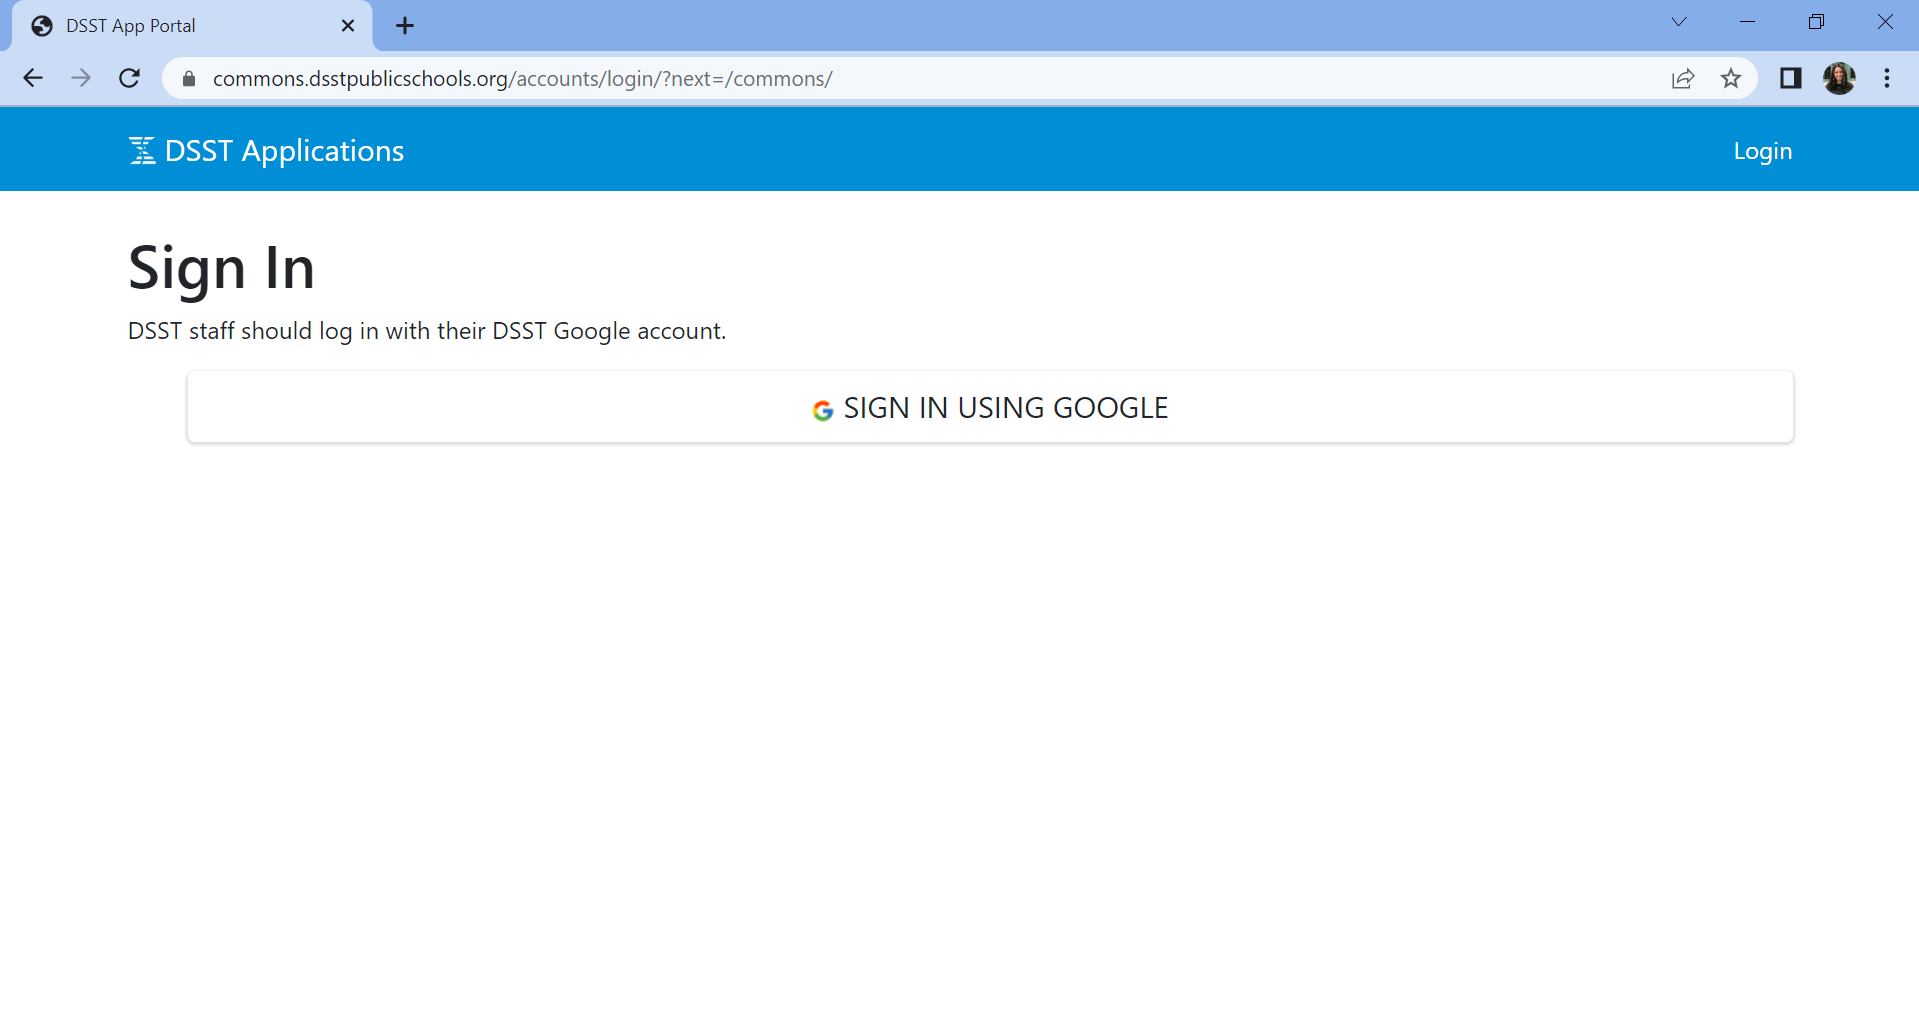Click the DSST staff instruction text

pyautogui.click(x=427, y=331)
